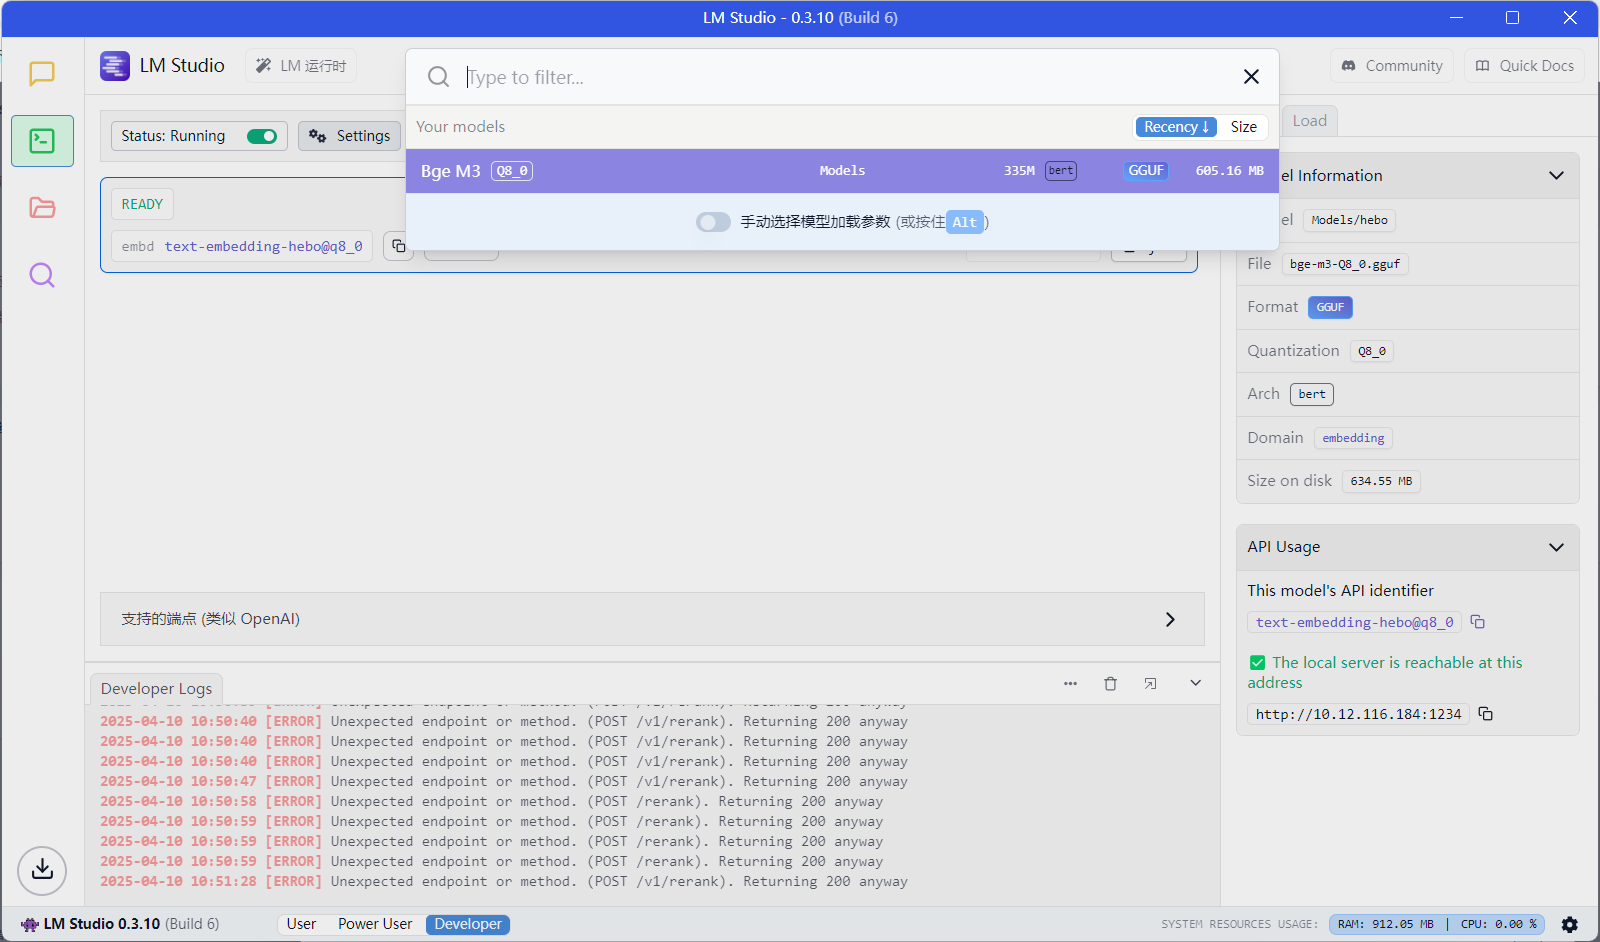Click the 634.55 MB size on disk value
1600x942 pixels.
(1381, 481)
